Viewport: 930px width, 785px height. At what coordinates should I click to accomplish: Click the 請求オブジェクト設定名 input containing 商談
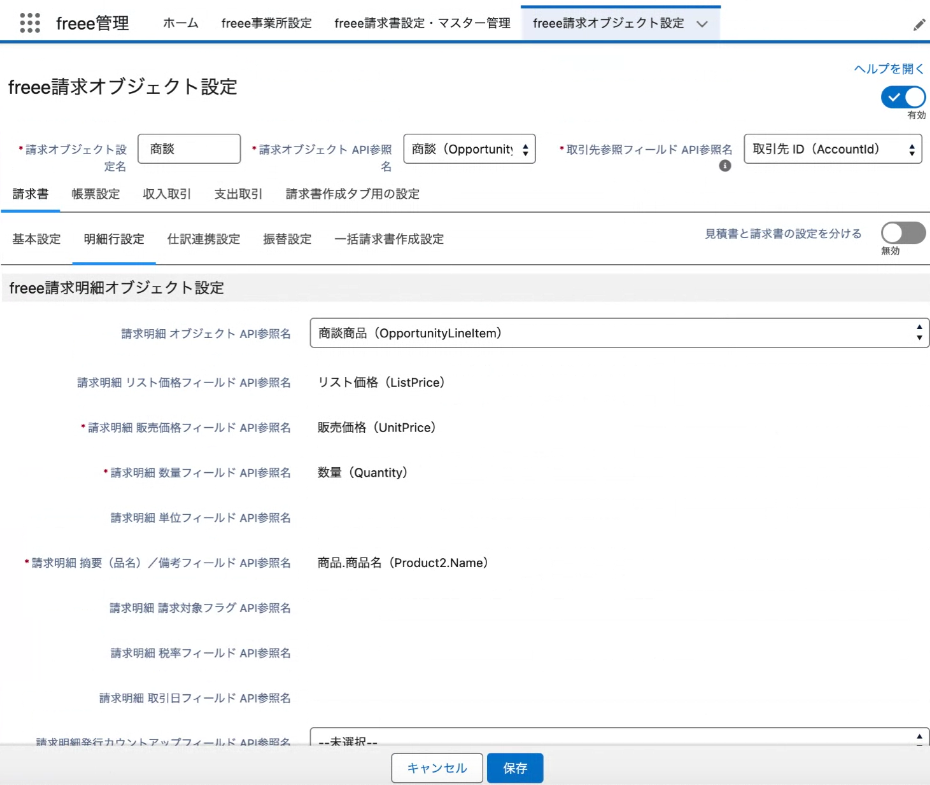point(189,149)
